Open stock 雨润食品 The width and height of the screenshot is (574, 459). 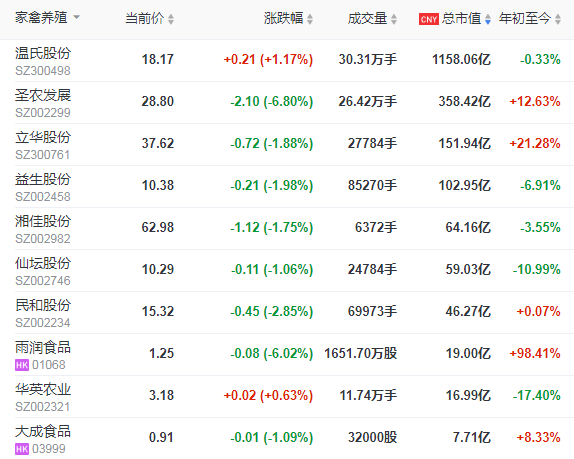click(x=43, y=347)
